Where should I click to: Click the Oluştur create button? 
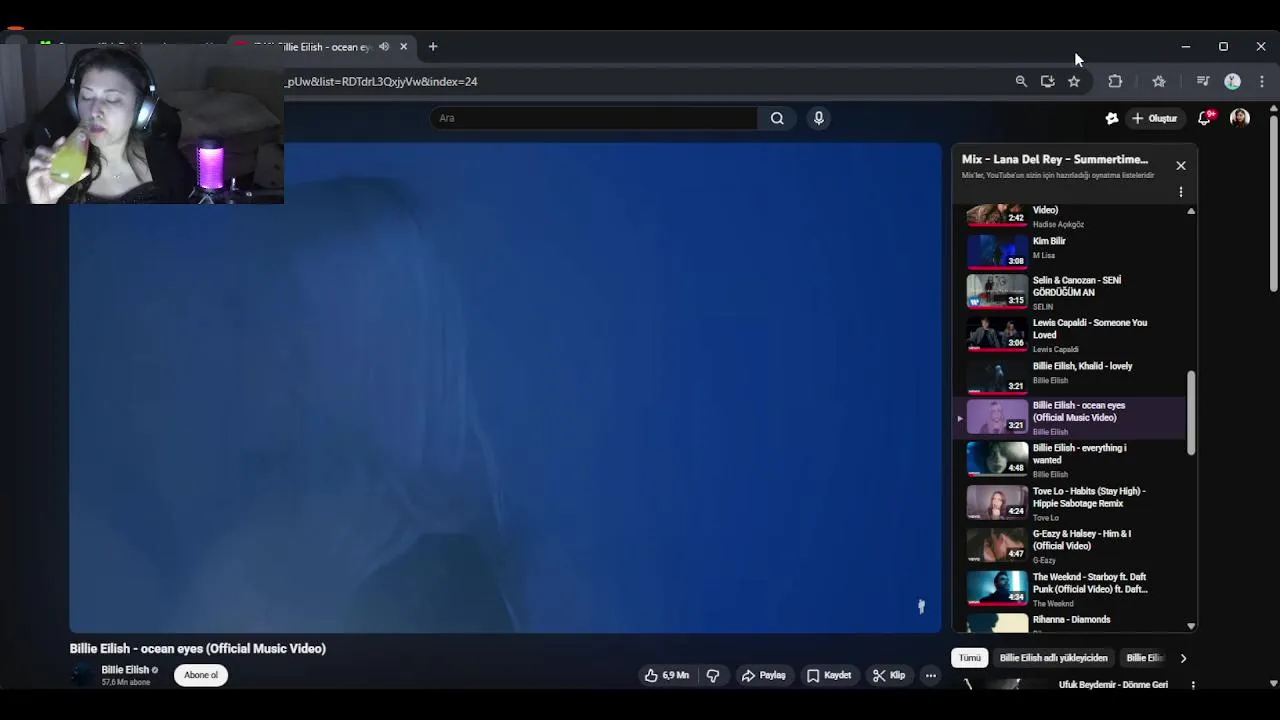coord(1154,118)
